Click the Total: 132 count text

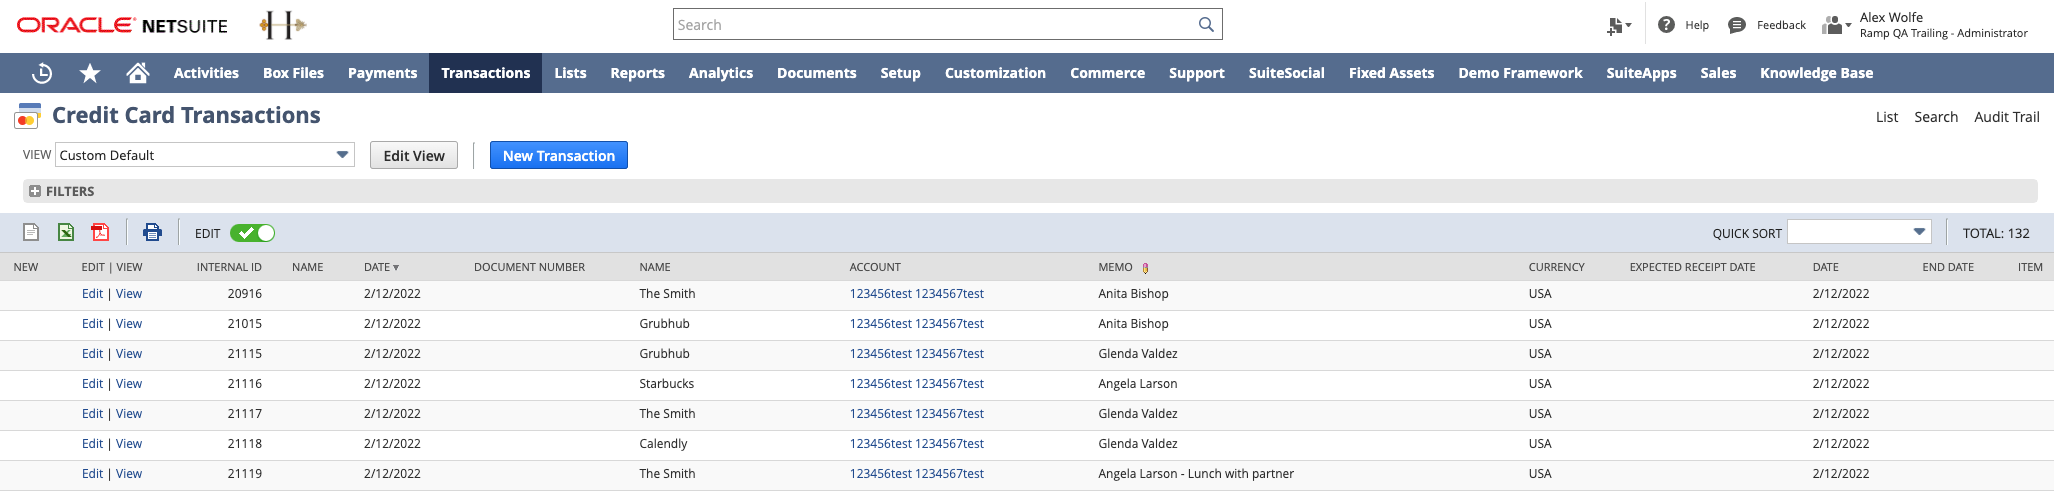[1996, 233]
